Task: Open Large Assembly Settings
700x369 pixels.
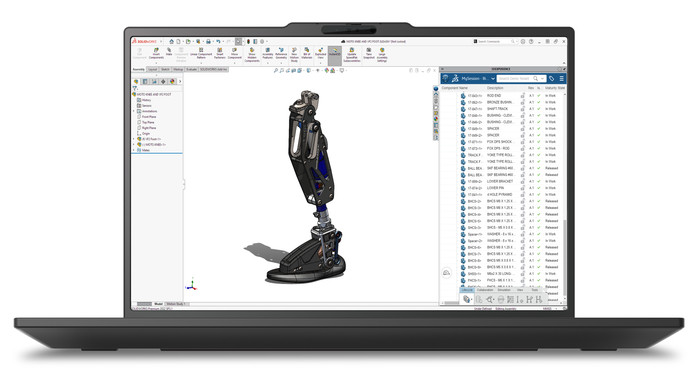Action: click(382, 54)
